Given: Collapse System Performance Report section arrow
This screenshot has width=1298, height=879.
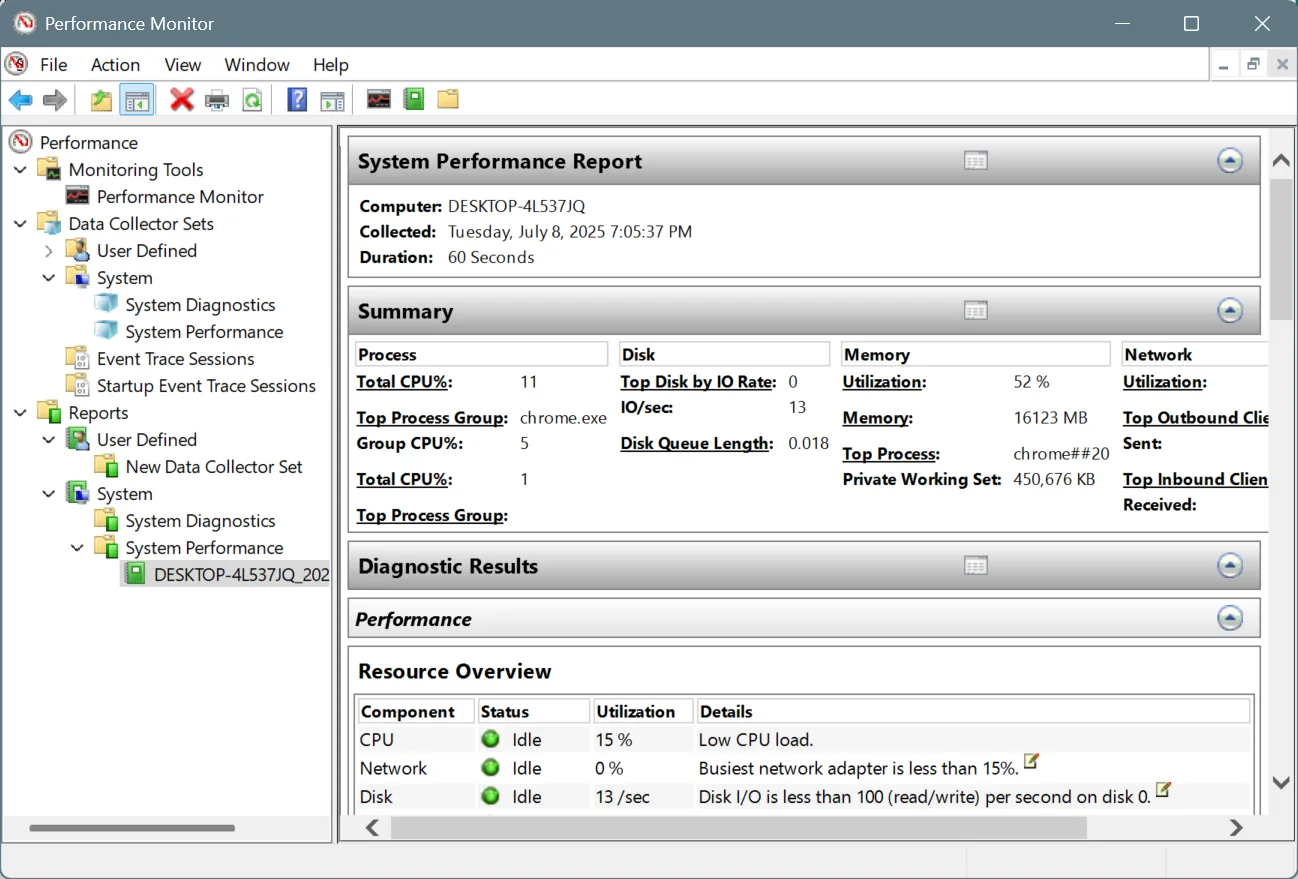Looking at the screenshot, I should (x=1230, y=161).
